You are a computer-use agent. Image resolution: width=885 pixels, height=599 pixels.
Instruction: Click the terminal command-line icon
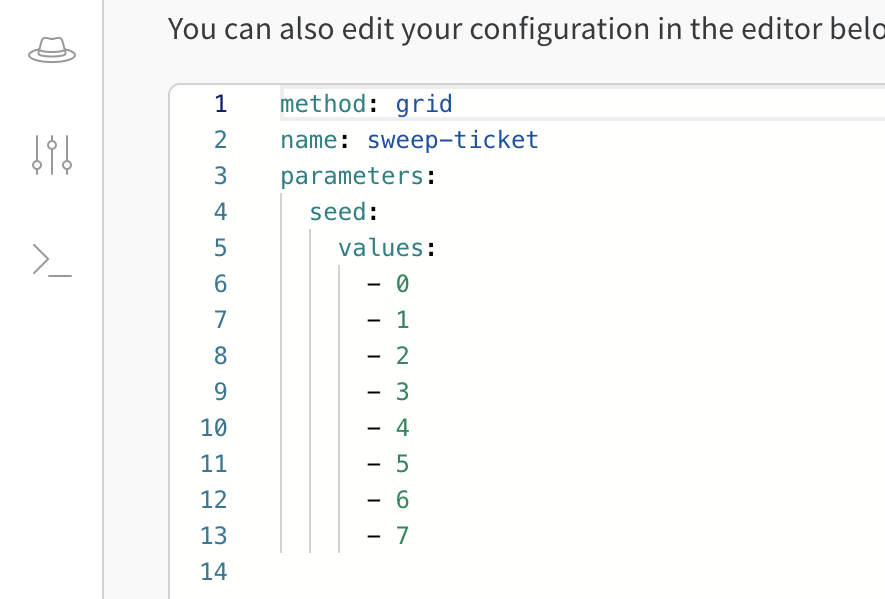click(x=50, y=259)
